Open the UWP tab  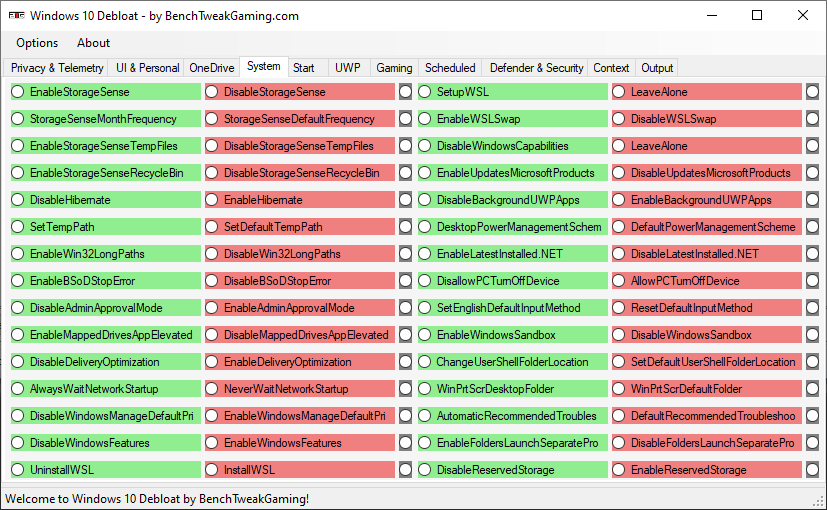point(348,68)
